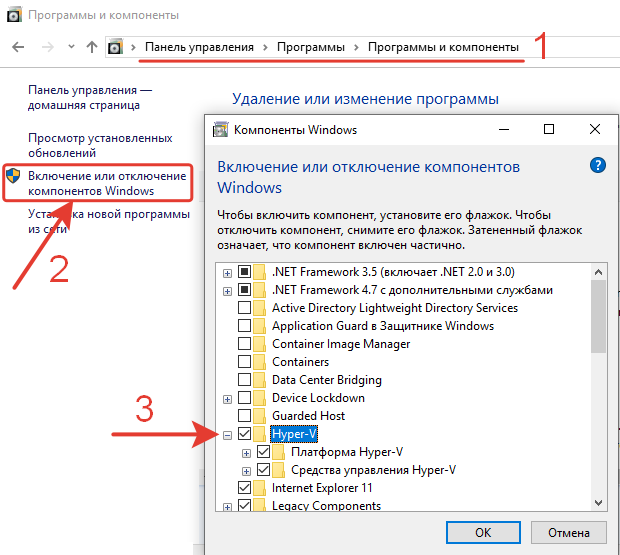Open the recent locations dropdown chevron

(71, 47)
